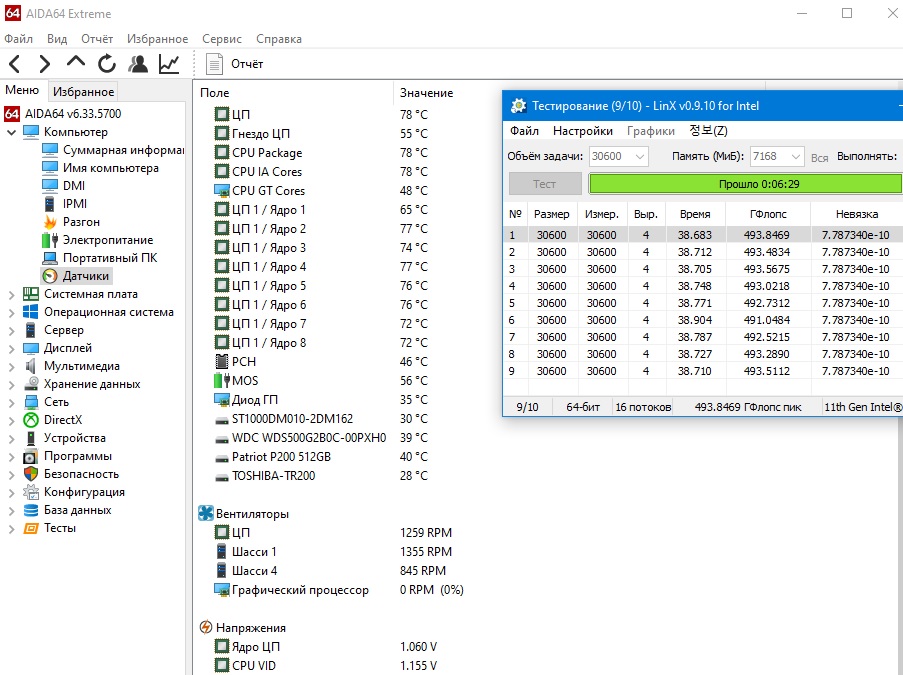
Task: Click the AIDA64 v6.33.5700 root icon
Action: coord(12,113)
